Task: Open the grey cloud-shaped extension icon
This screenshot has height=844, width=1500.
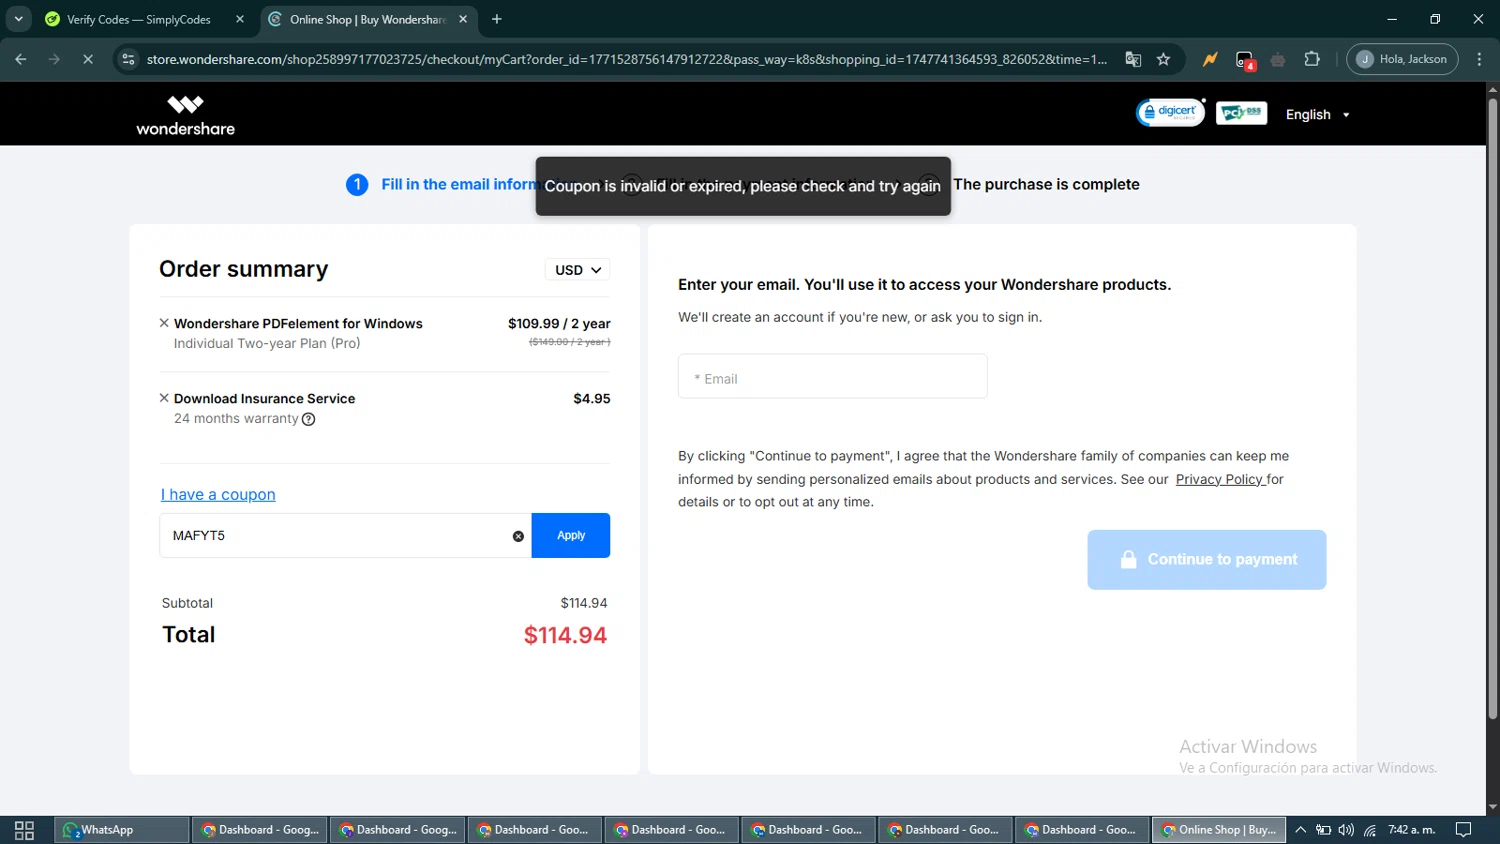Action: pyautogui.click(x=1278, y=60)
